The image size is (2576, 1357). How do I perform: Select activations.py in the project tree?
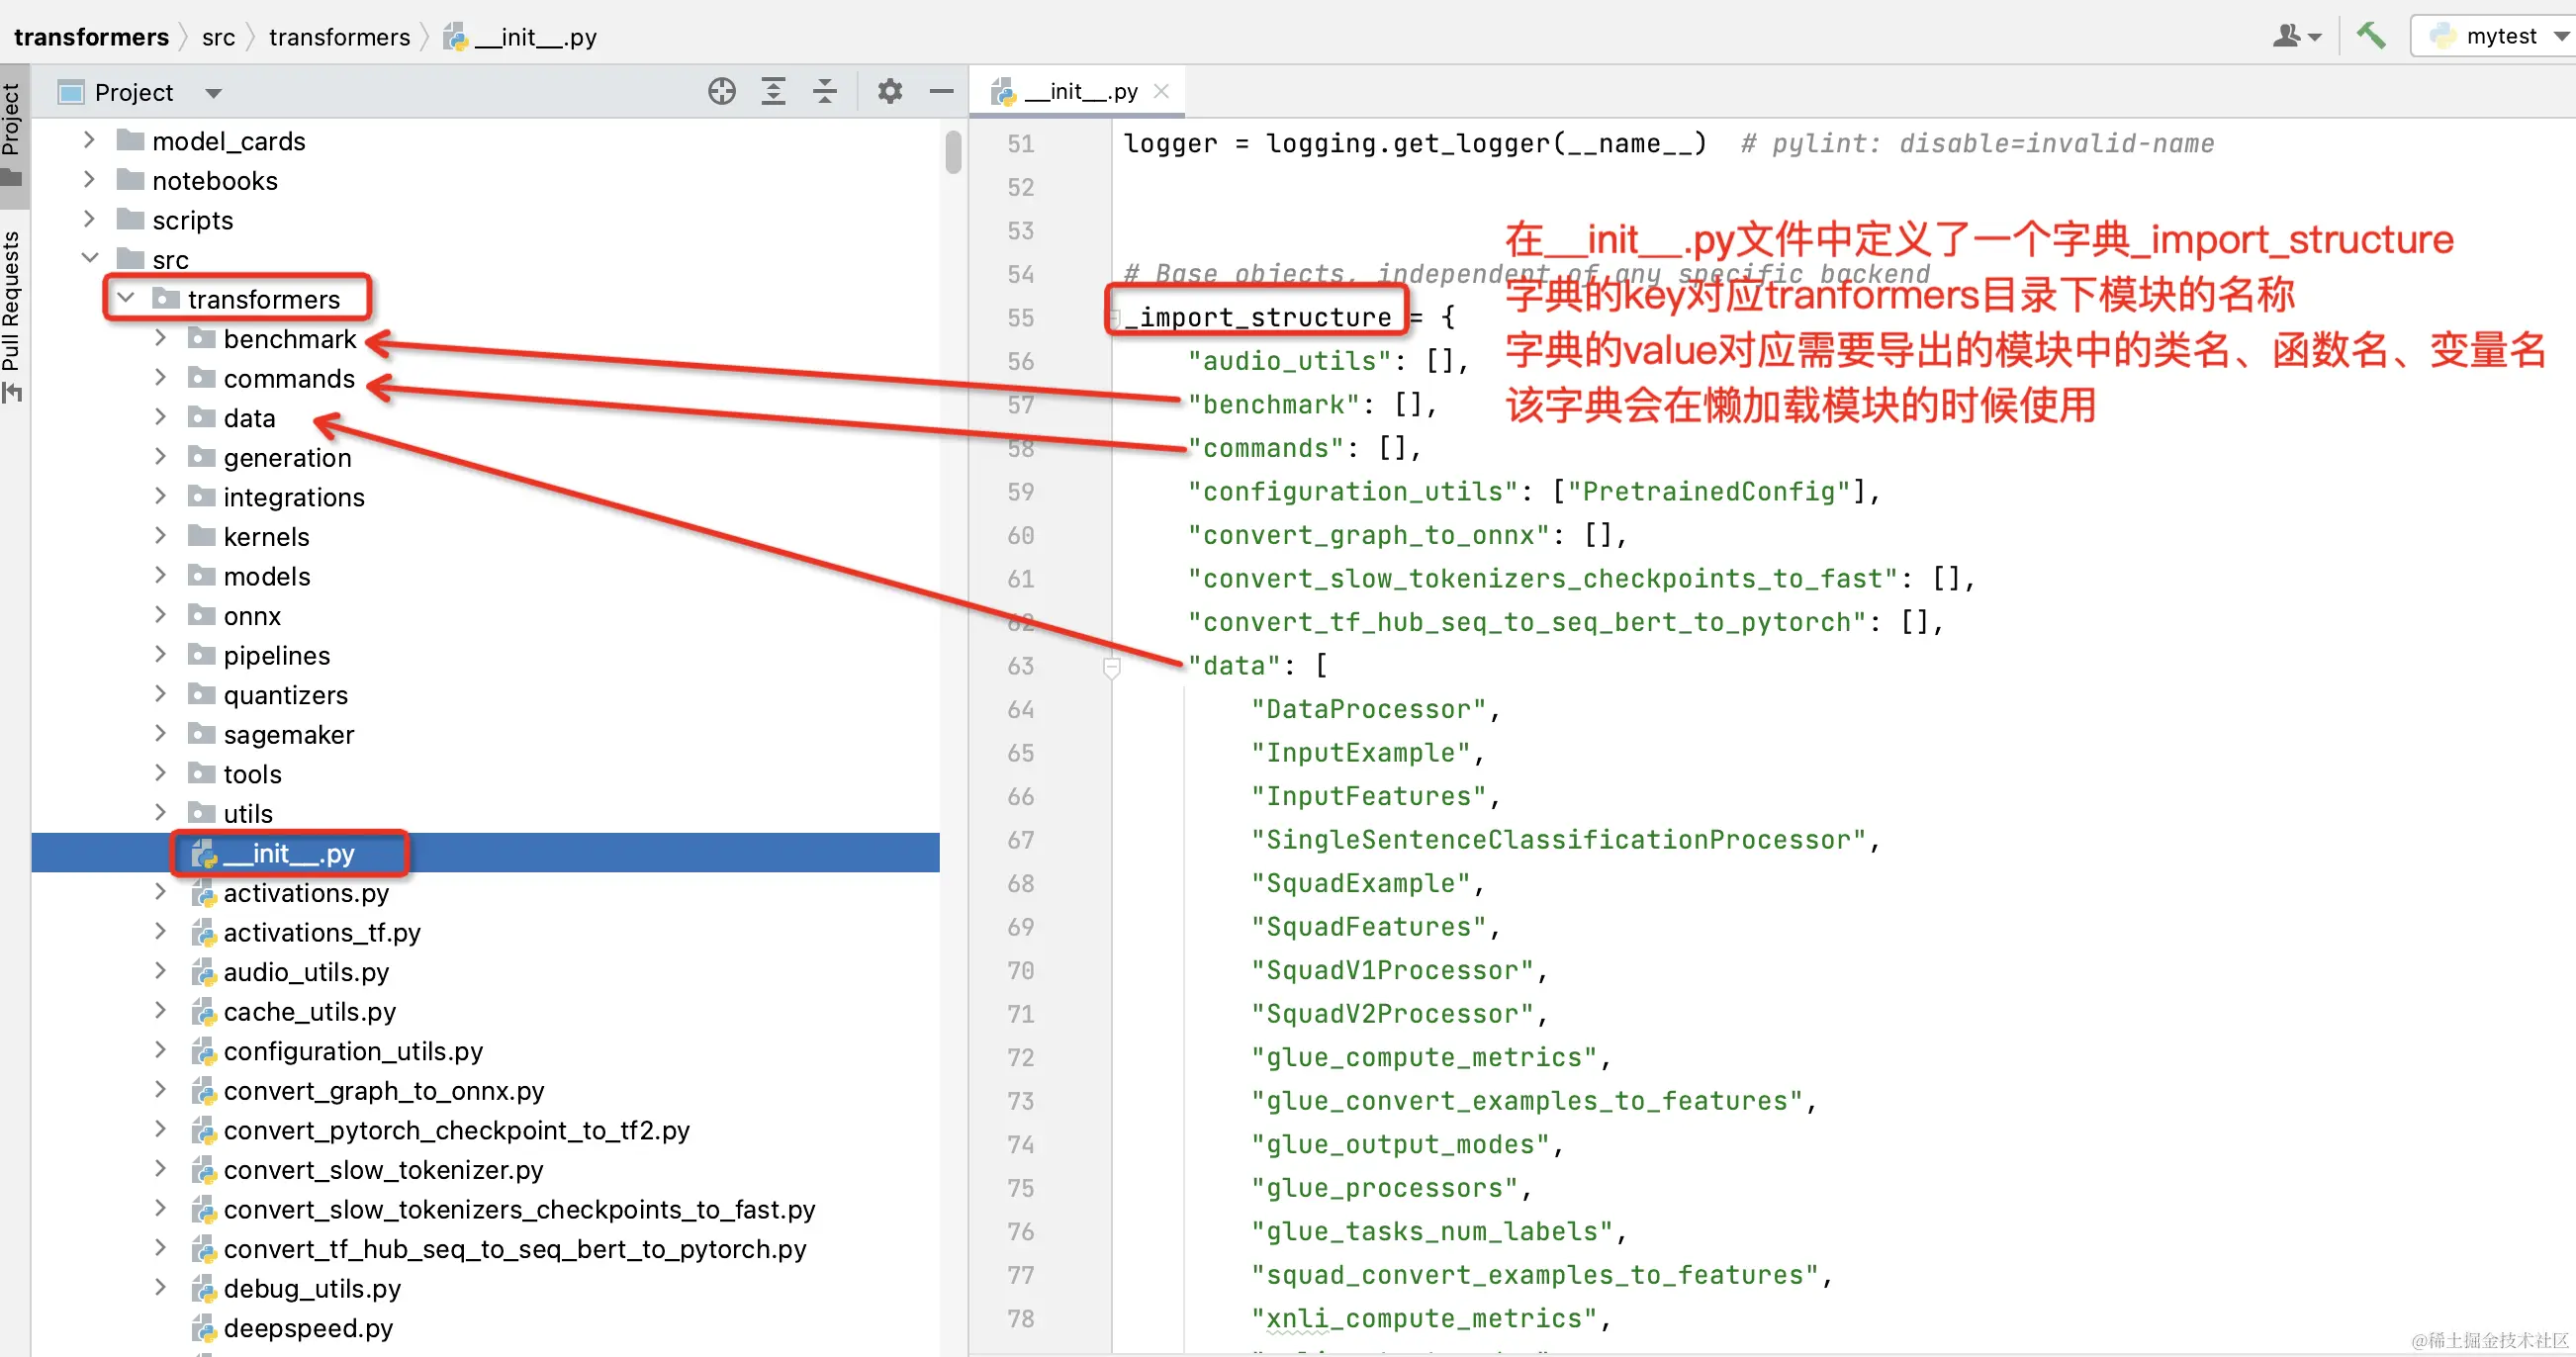tap(306, 893)
